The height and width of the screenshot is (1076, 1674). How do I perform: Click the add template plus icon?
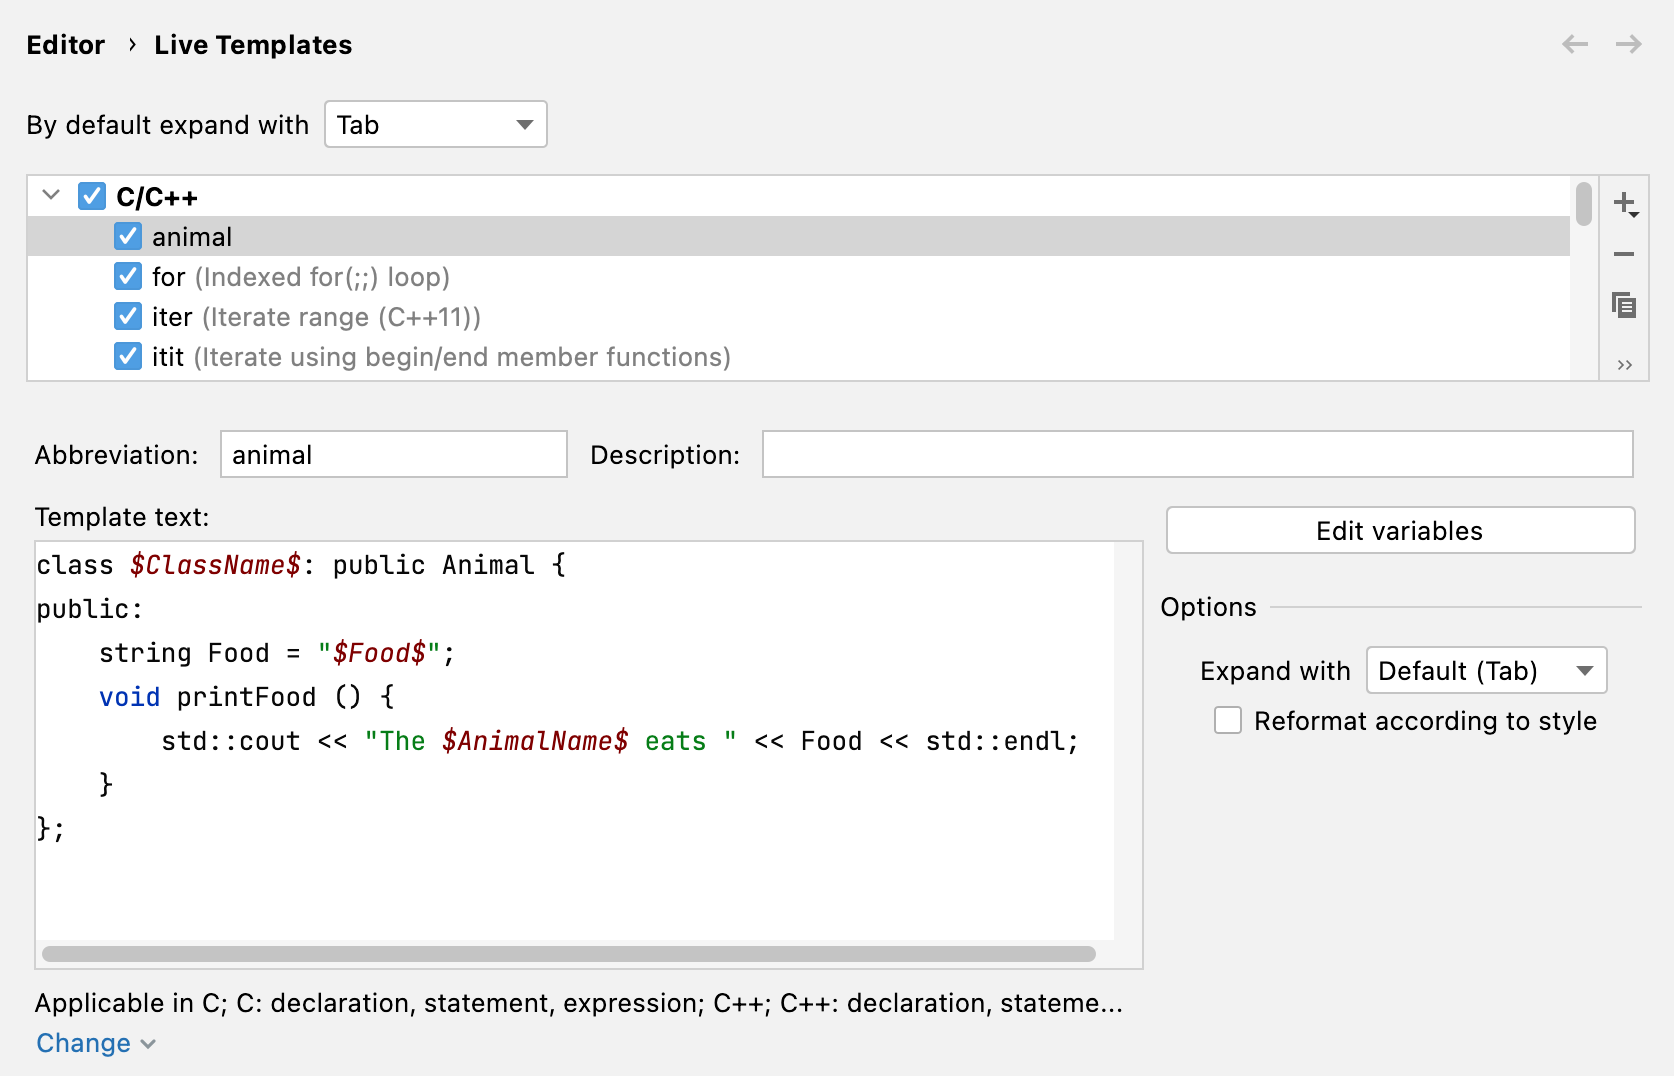point(1624,204)
